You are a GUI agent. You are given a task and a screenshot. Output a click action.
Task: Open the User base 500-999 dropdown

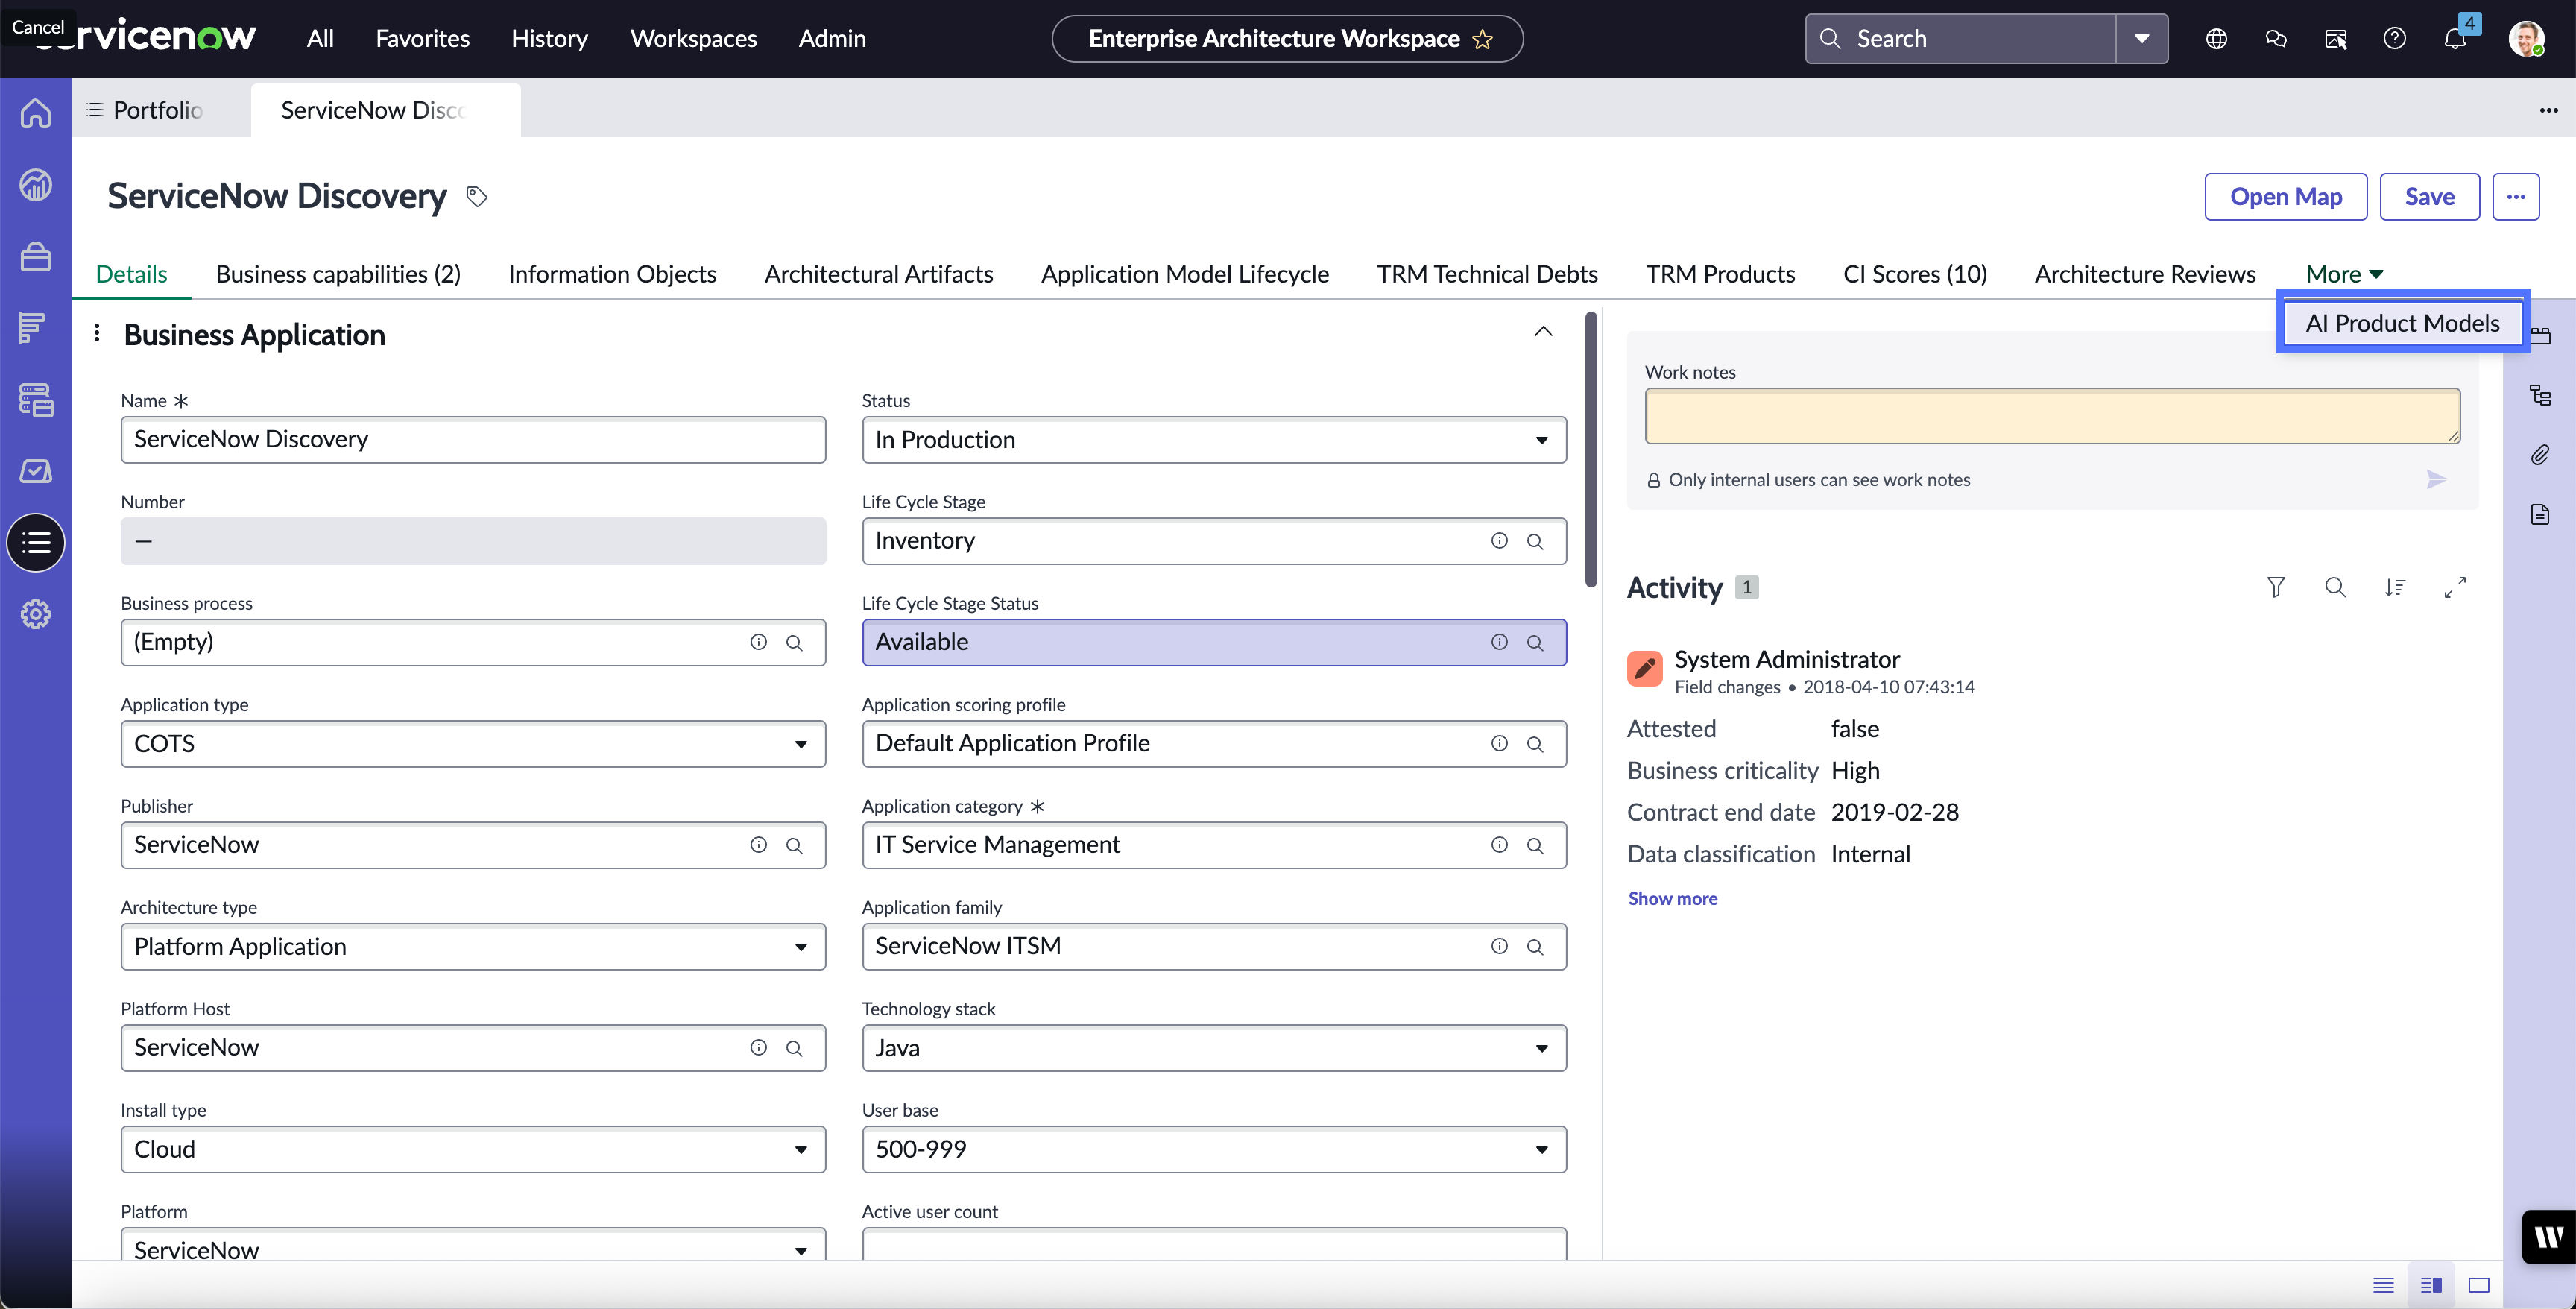[1214, 1149]
